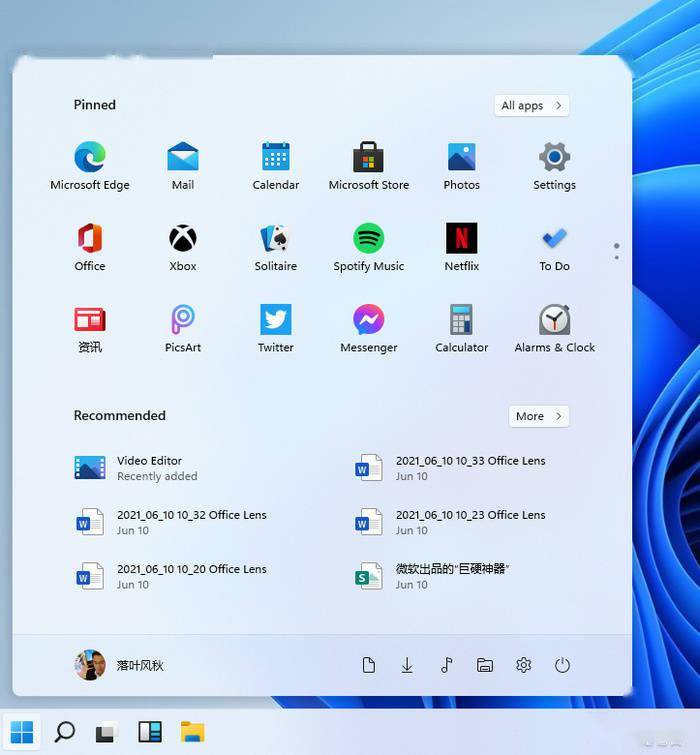Open Downloads from the Start footer

pos(407,665)
